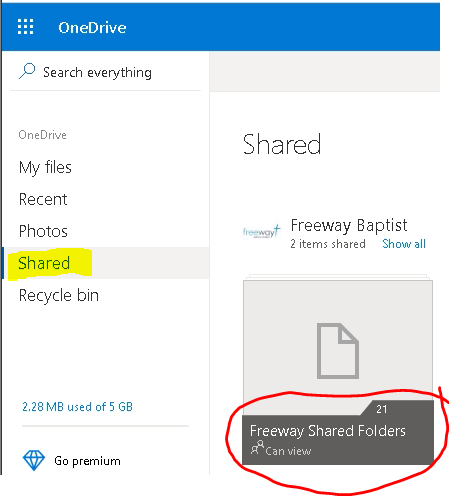Image resolution: width=449 pixels, height=496 pixels.
Task: Open Photos in sidebar
Action: pyautogui.click(x=43, y=231)
